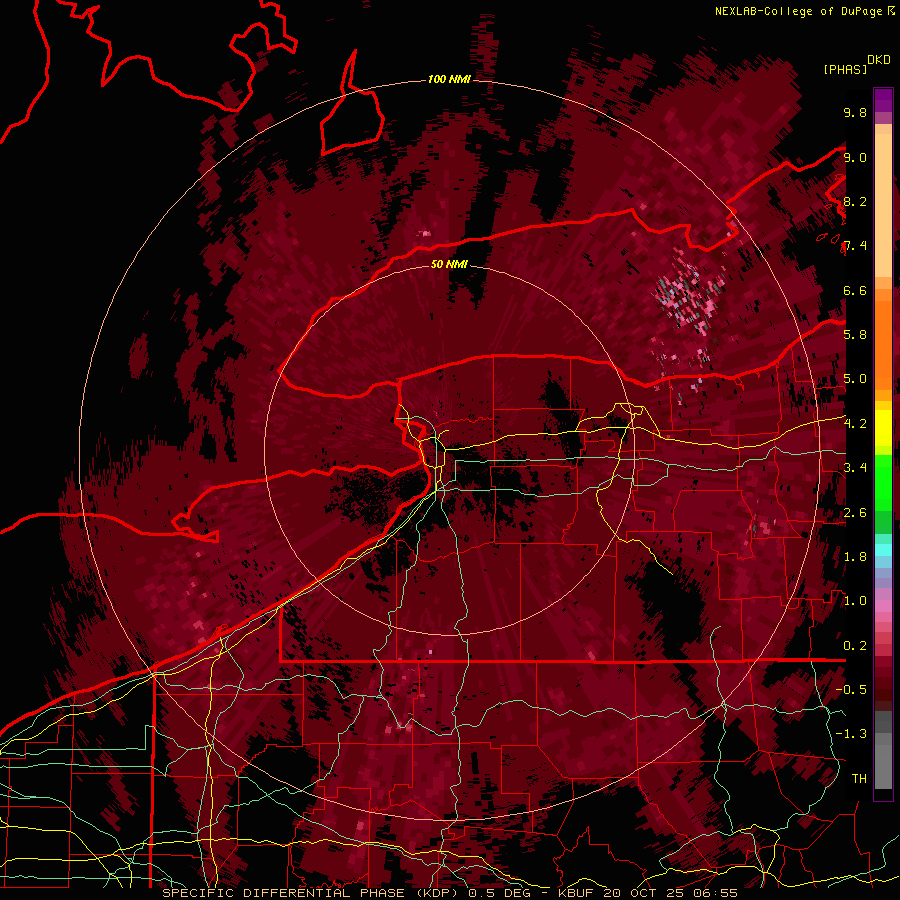Viewport: 900px width, 900px height.
Task: Click the yellow segment of the color bar
Action: pos(883,428)
